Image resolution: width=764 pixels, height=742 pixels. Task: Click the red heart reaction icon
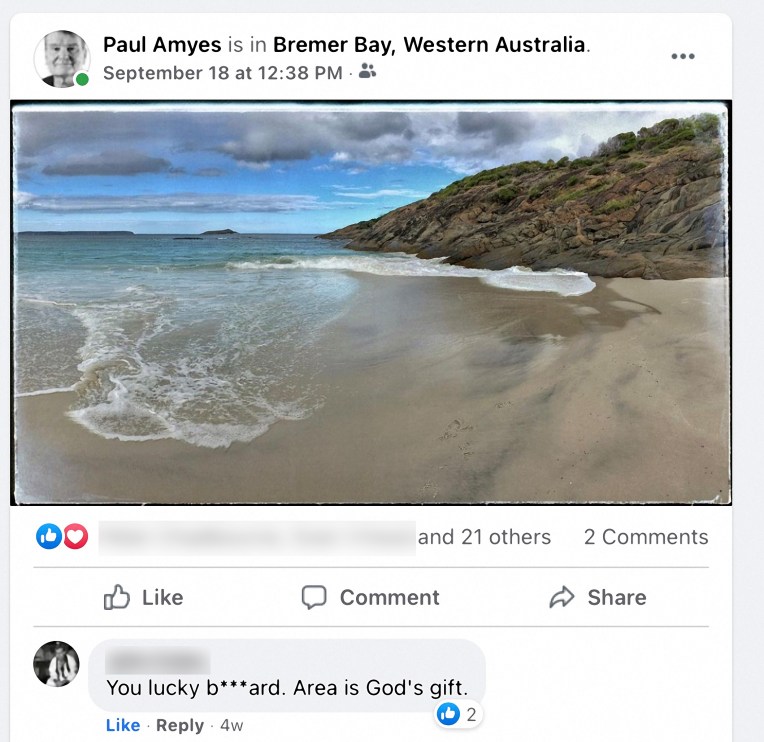pyautogui.click(x=76, y=537)
